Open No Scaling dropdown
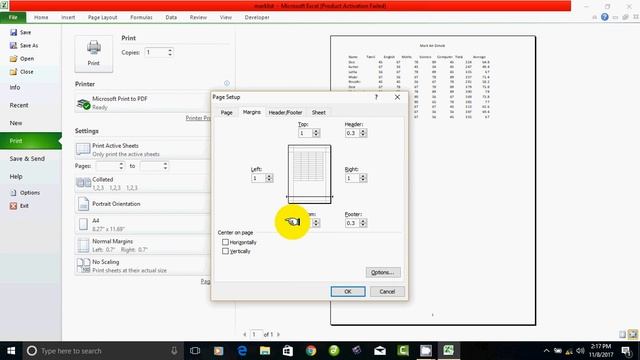The width and height of the screenshot is (640, 360). (x=143, y=266)
